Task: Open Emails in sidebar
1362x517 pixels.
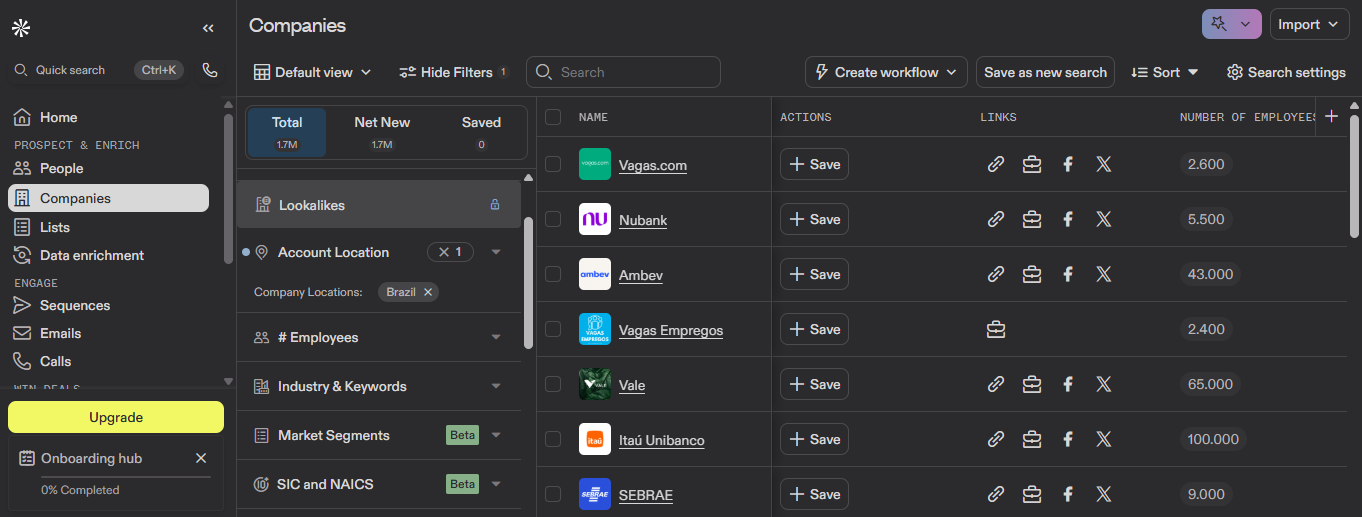Action: tap(108, 333)
